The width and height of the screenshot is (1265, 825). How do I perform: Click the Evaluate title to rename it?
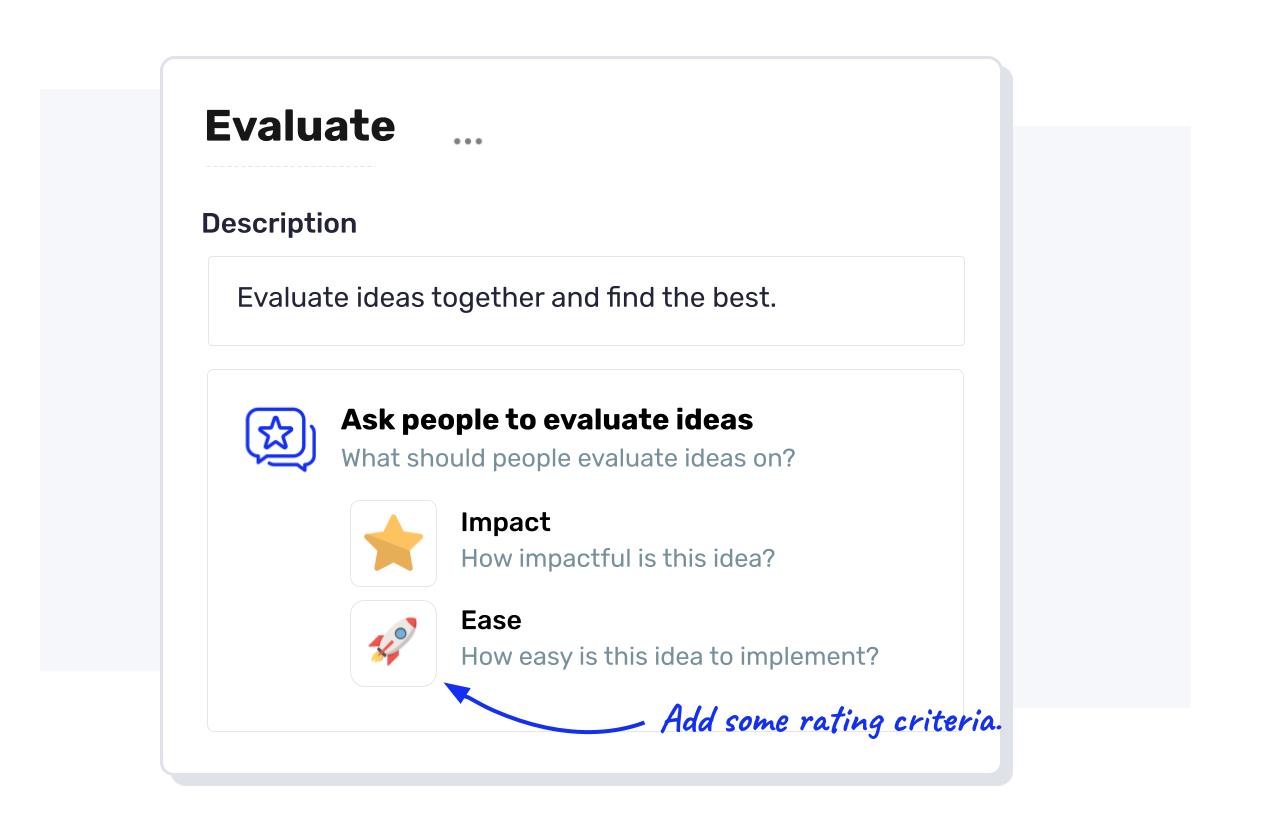[x=299, y=126]
